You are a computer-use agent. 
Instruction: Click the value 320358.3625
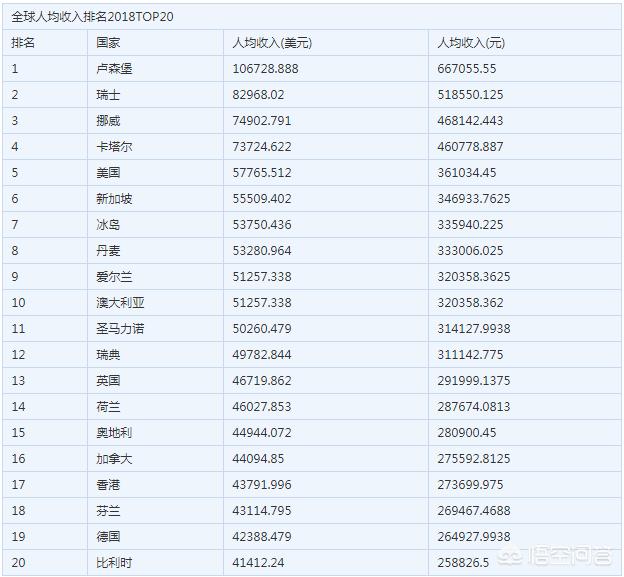(x=474, y=277)
